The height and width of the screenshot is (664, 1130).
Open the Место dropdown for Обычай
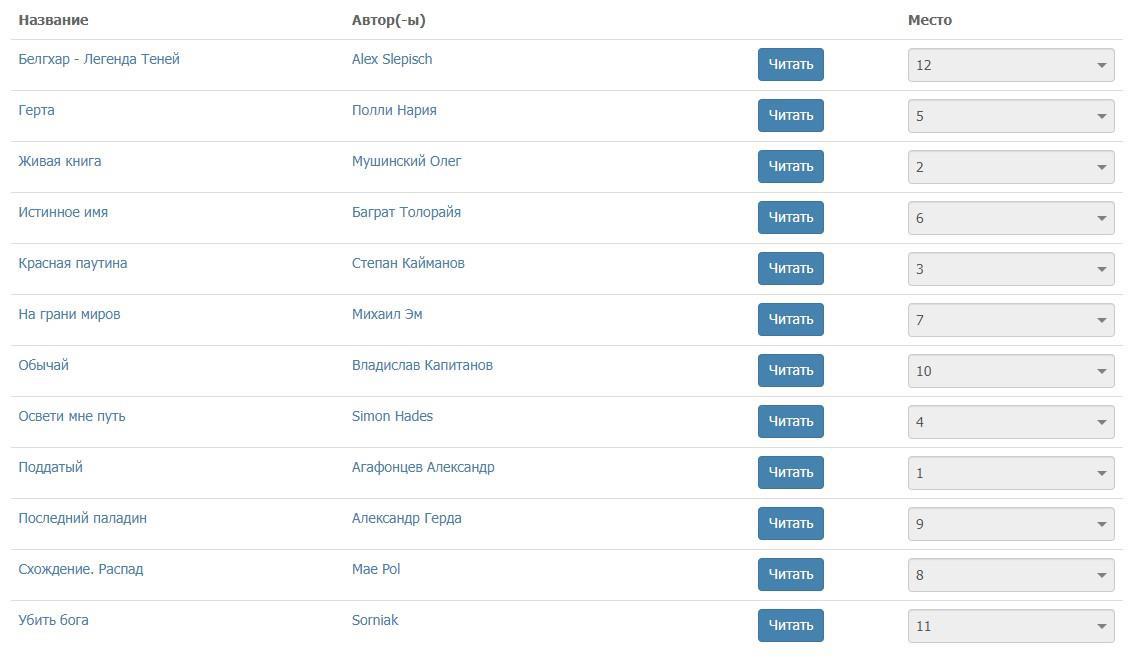click(1010, 371)
